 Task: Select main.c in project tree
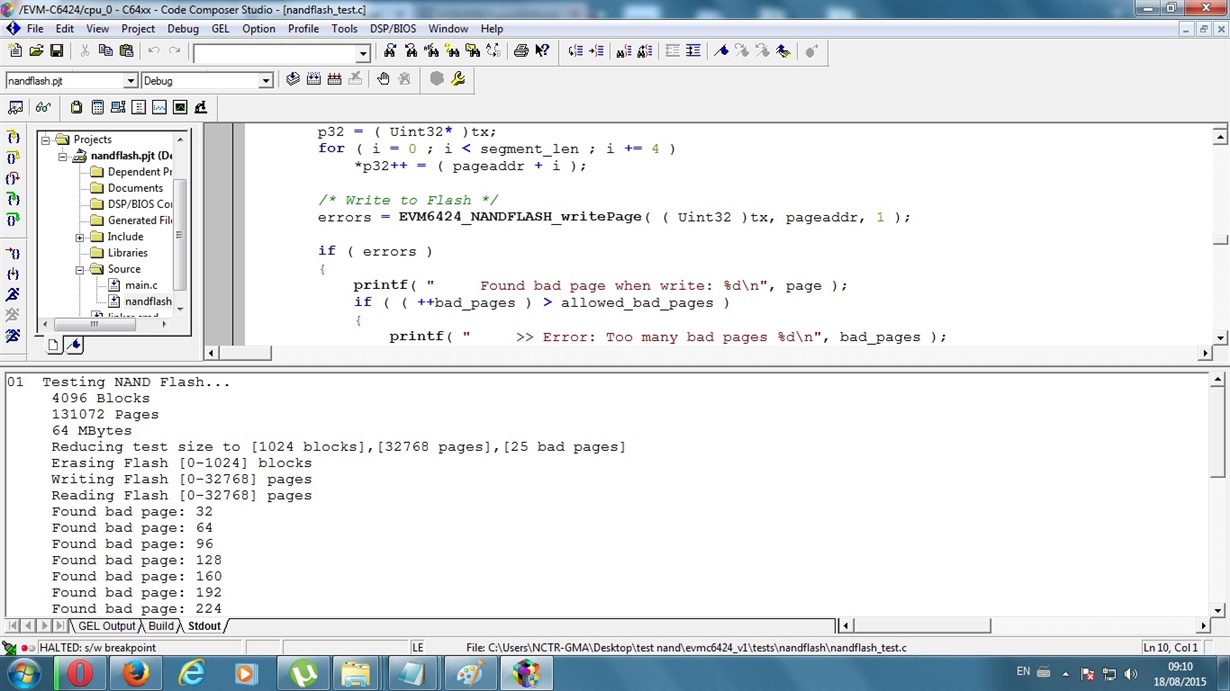tap(141, 285)
